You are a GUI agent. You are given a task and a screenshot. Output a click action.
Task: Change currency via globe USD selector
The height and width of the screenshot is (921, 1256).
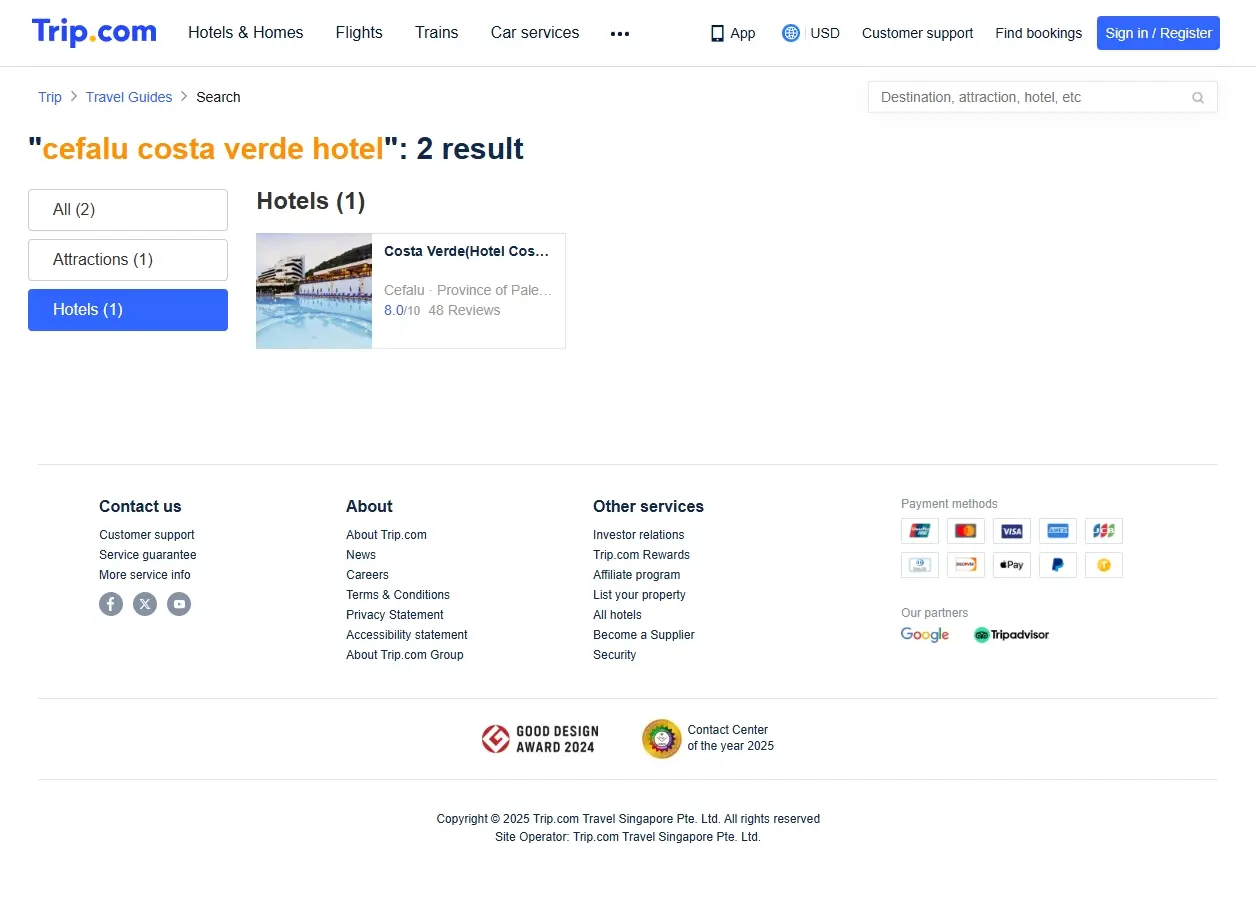tap(811, 33)
